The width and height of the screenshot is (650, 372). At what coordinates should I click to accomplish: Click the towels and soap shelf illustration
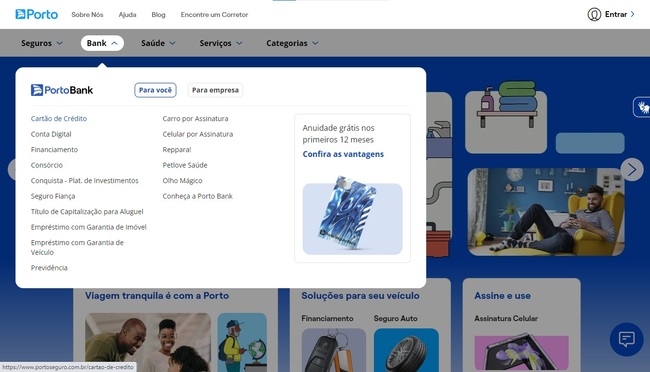506,117
